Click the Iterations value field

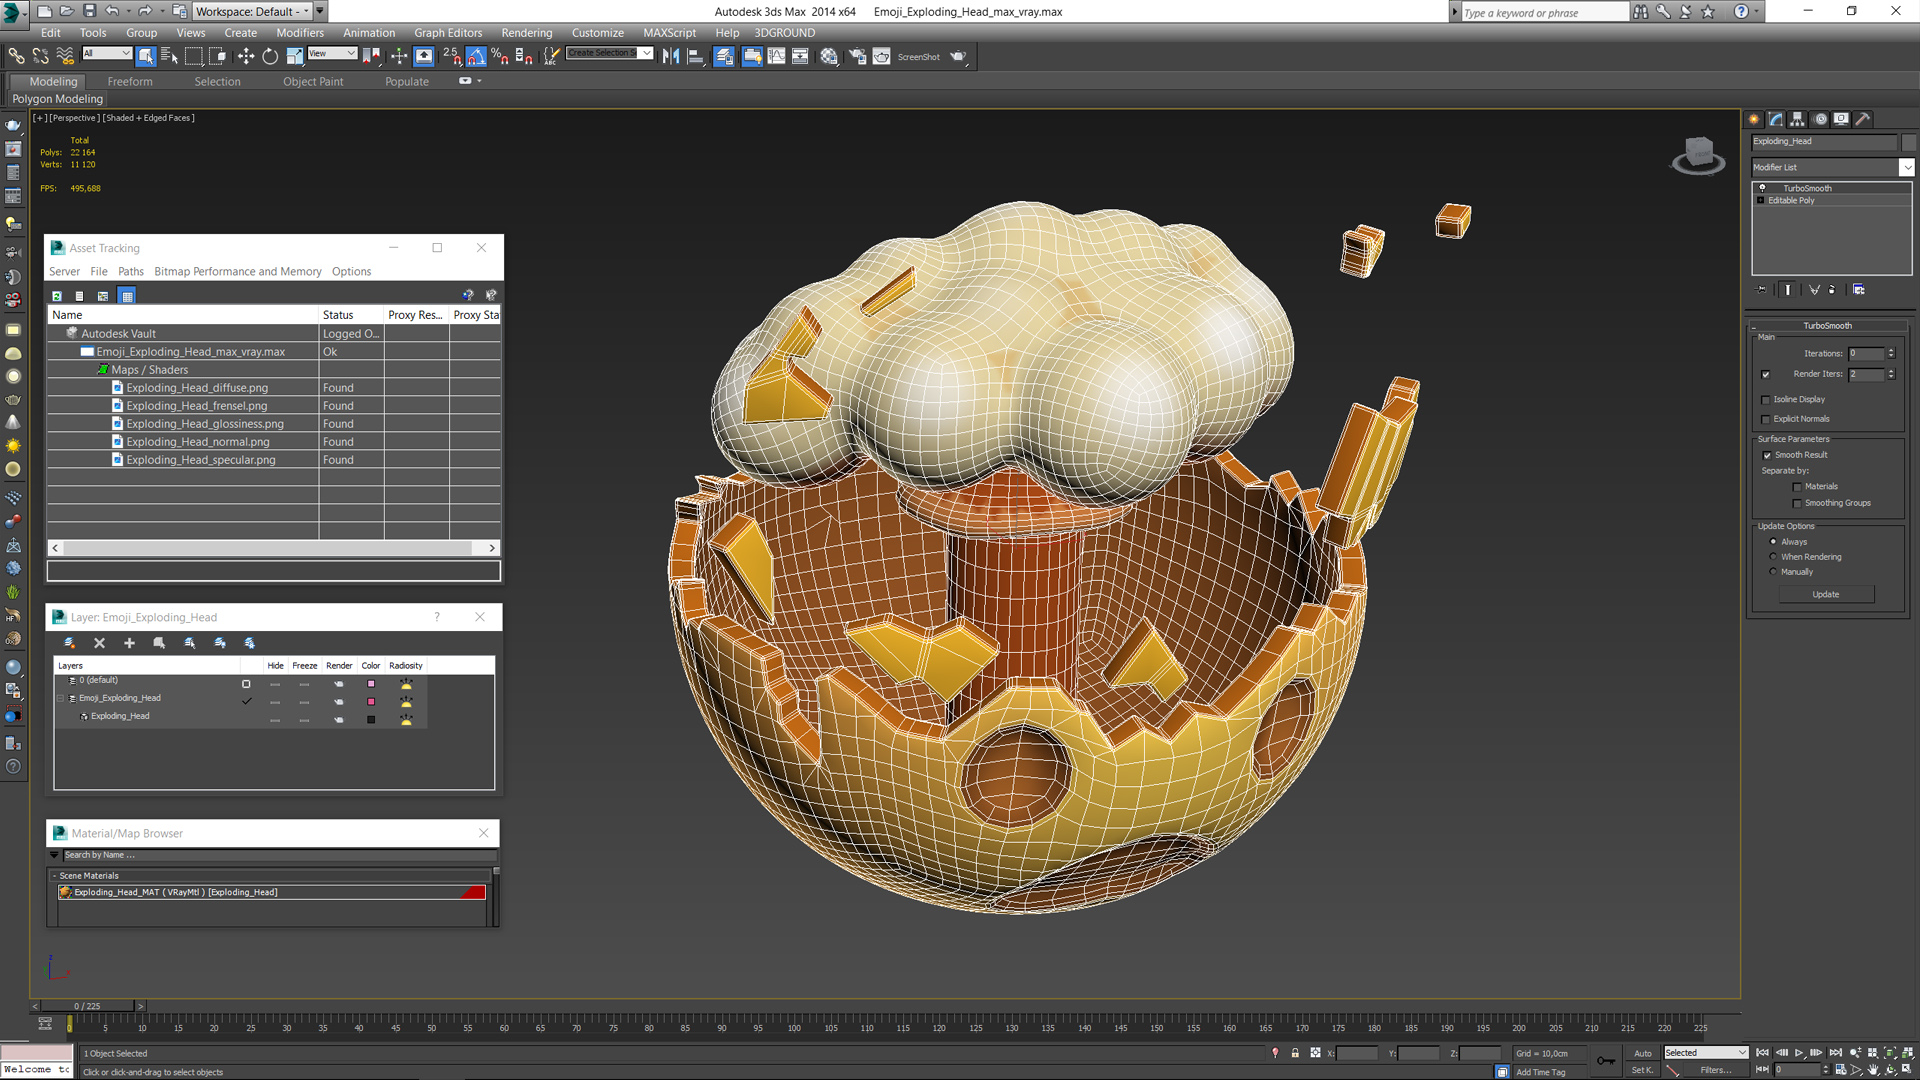[x=1866, y=354]
